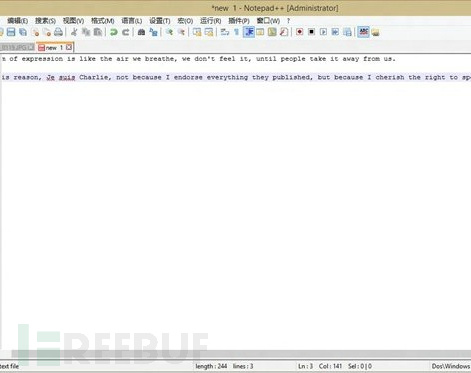Click the Redo arrow icon
471x373 pixels.
pos(126,32)
